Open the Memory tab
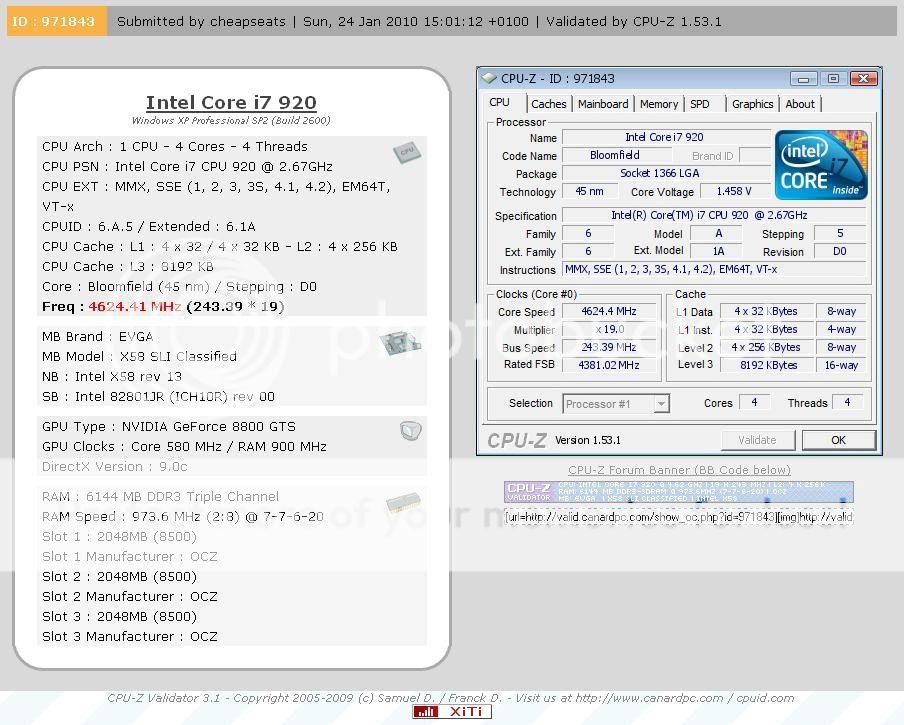Viewport: 904px width, 725px height. coord(658,104)
